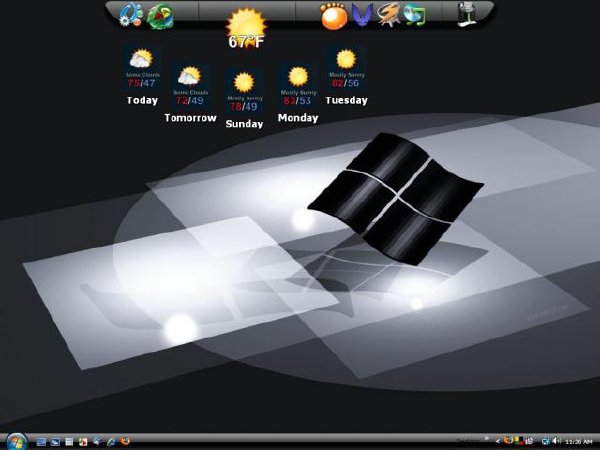This screenshot has height=450, width=600.
Task: Launch Firefox from quick launch
Action: (125, 442)
